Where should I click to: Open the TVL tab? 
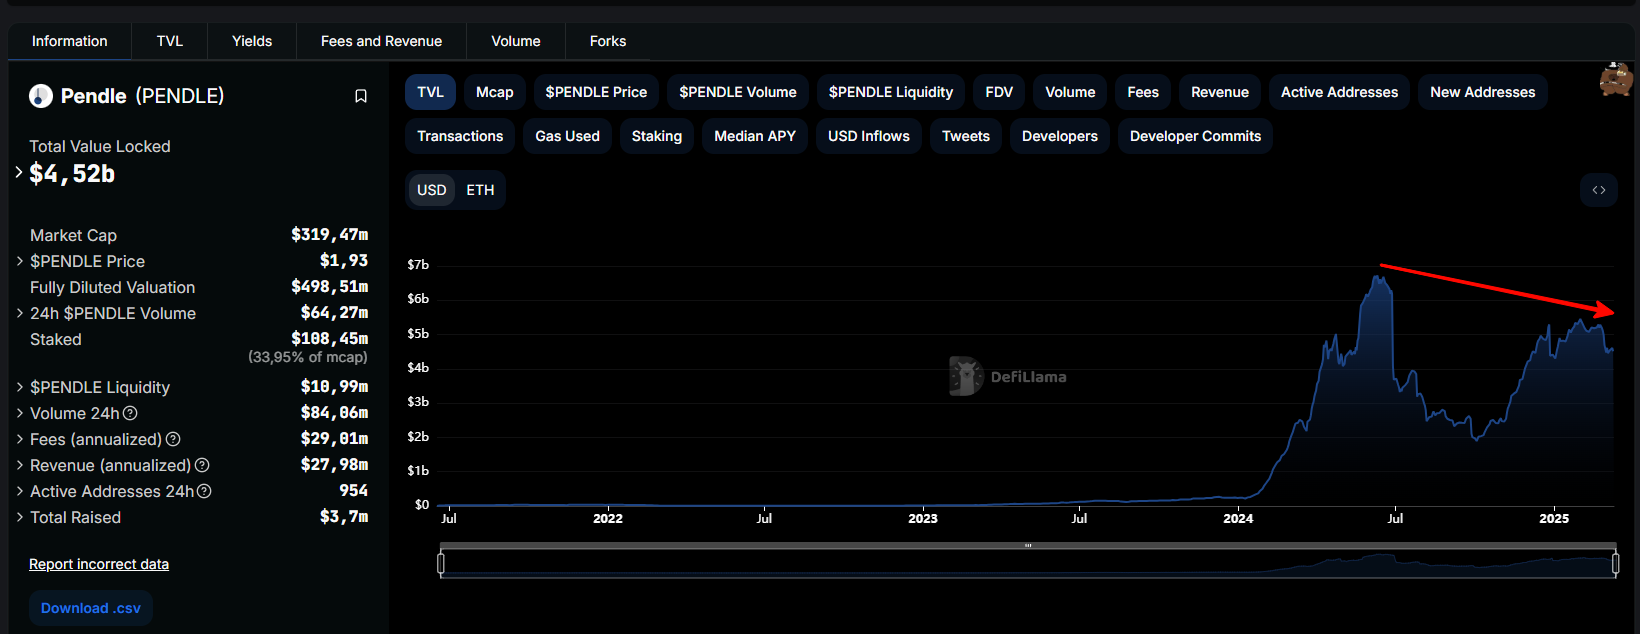point(170,41)
